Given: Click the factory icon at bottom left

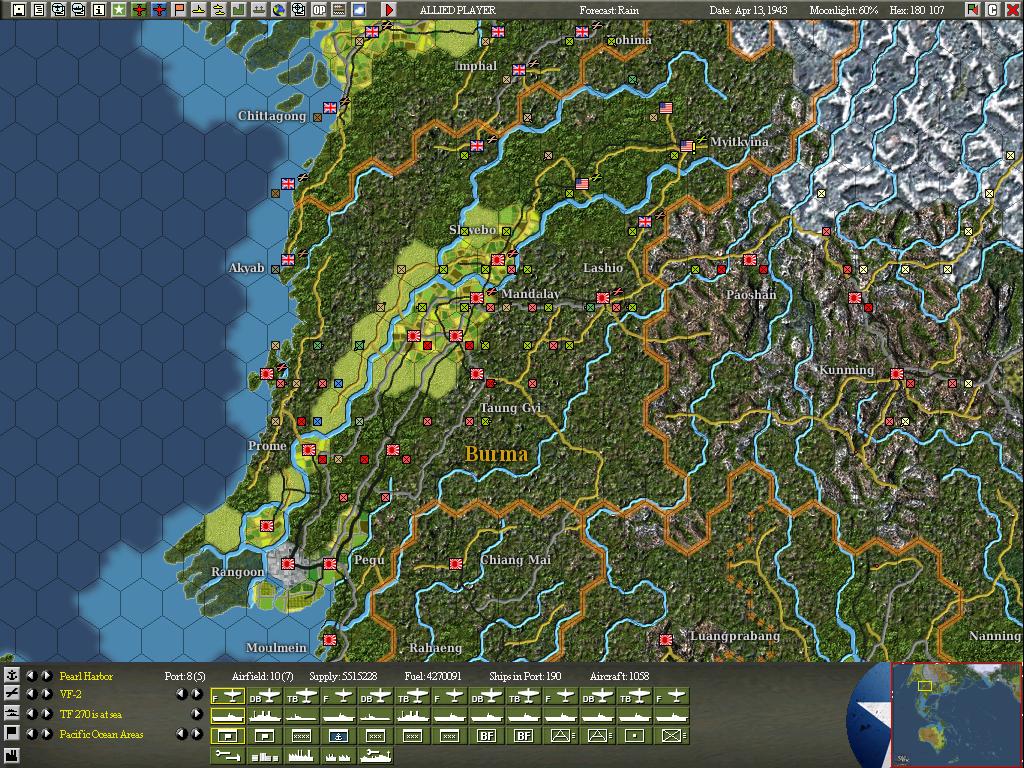Looking at the screenshot, I should [11, 757].
